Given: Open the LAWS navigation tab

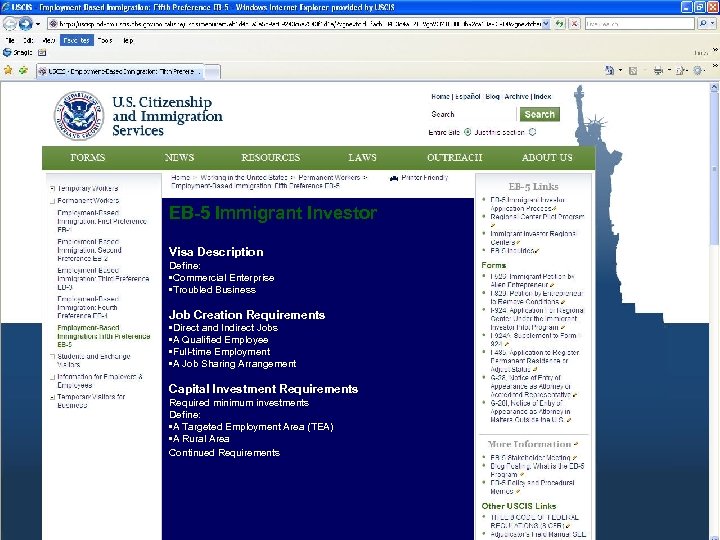Looking at the screenshot, I should coord(362,158).
